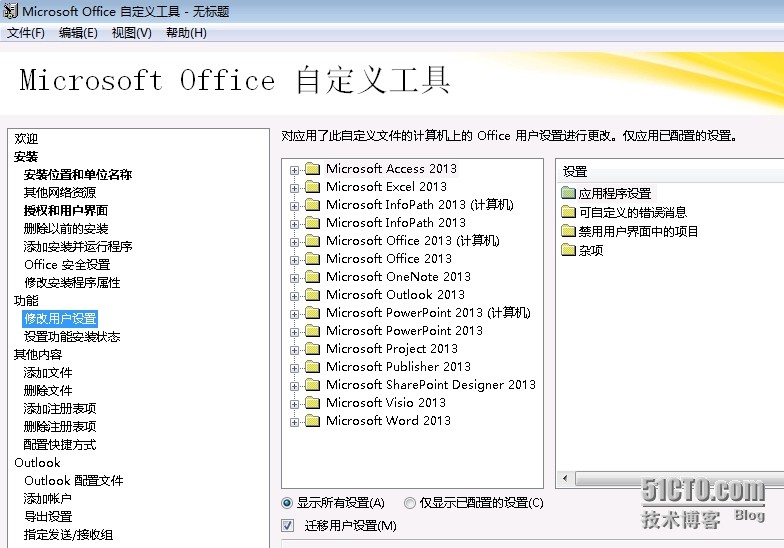Select the Microsoft SharePoint Designer 2013 label
This screenshot has height=548, width=784.
point(430,385)
